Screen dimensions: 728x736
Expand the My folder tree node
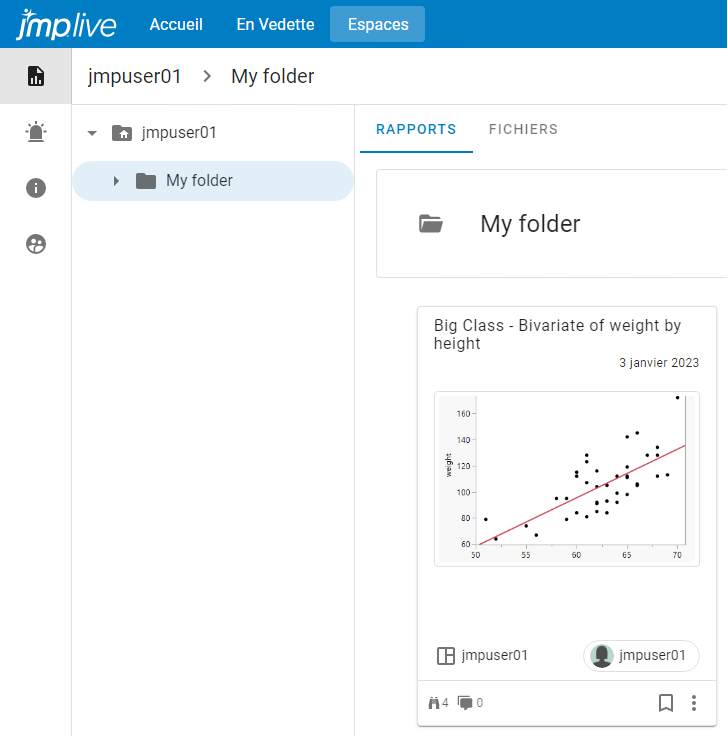(116, 181)
